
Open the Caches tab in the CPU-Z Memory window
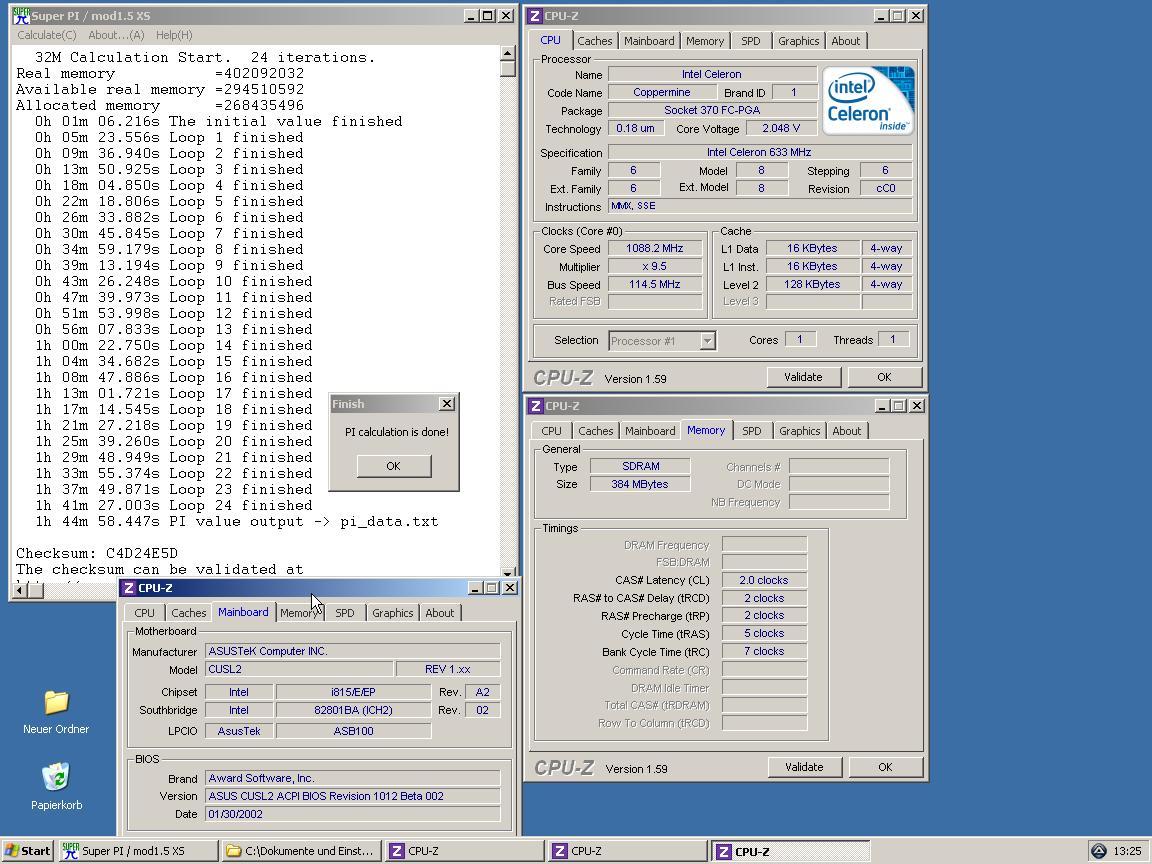coord(595,431)
